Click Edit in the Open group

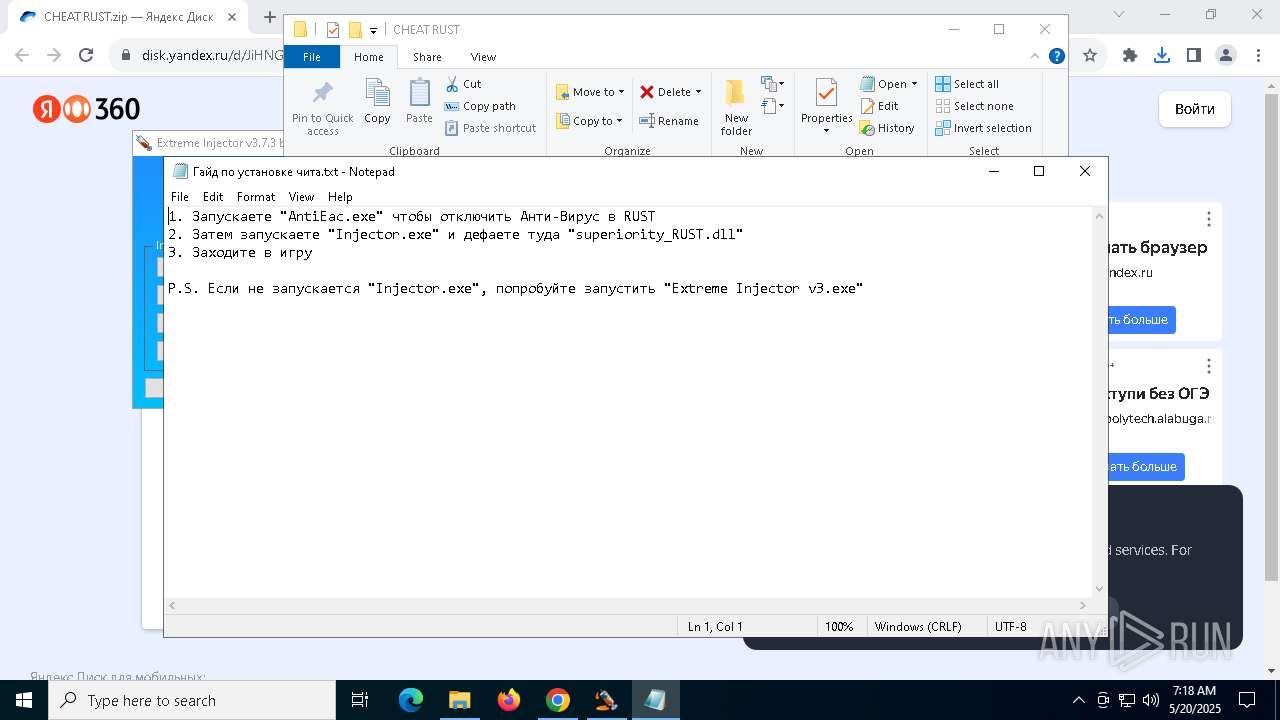(879, 106)
